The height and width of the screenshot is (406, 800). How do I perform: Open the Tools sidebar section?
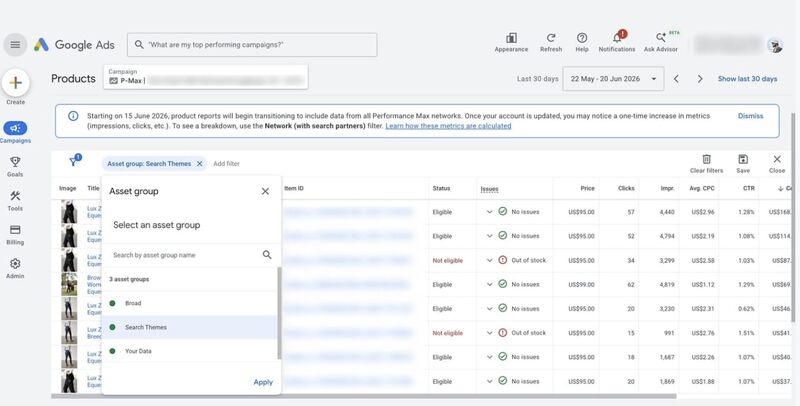[x=15, y=200]
